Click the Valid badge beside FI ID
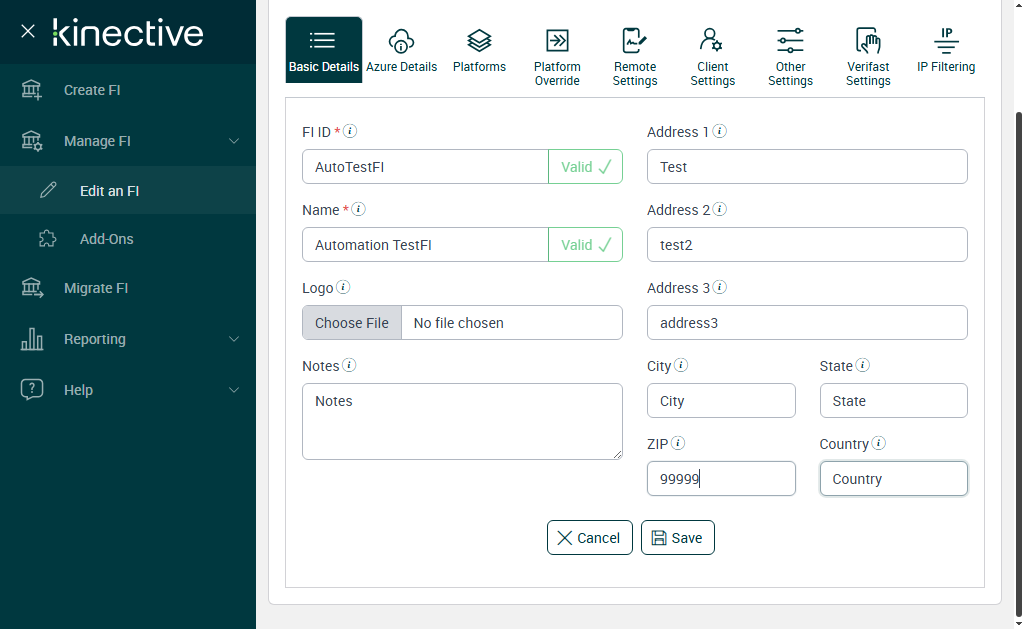 tap(586, 167)
